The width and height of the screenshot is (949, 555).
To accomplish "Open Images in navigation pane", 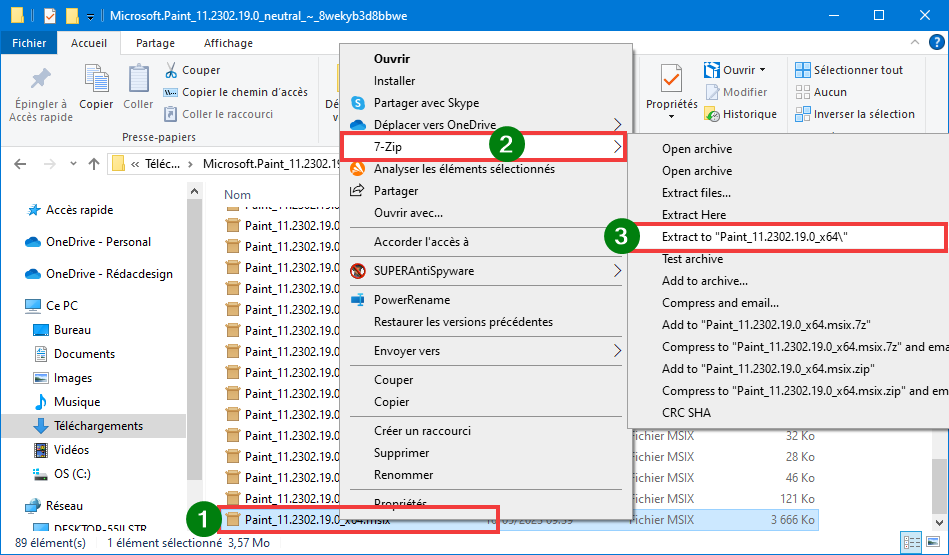I will [64, 378].
